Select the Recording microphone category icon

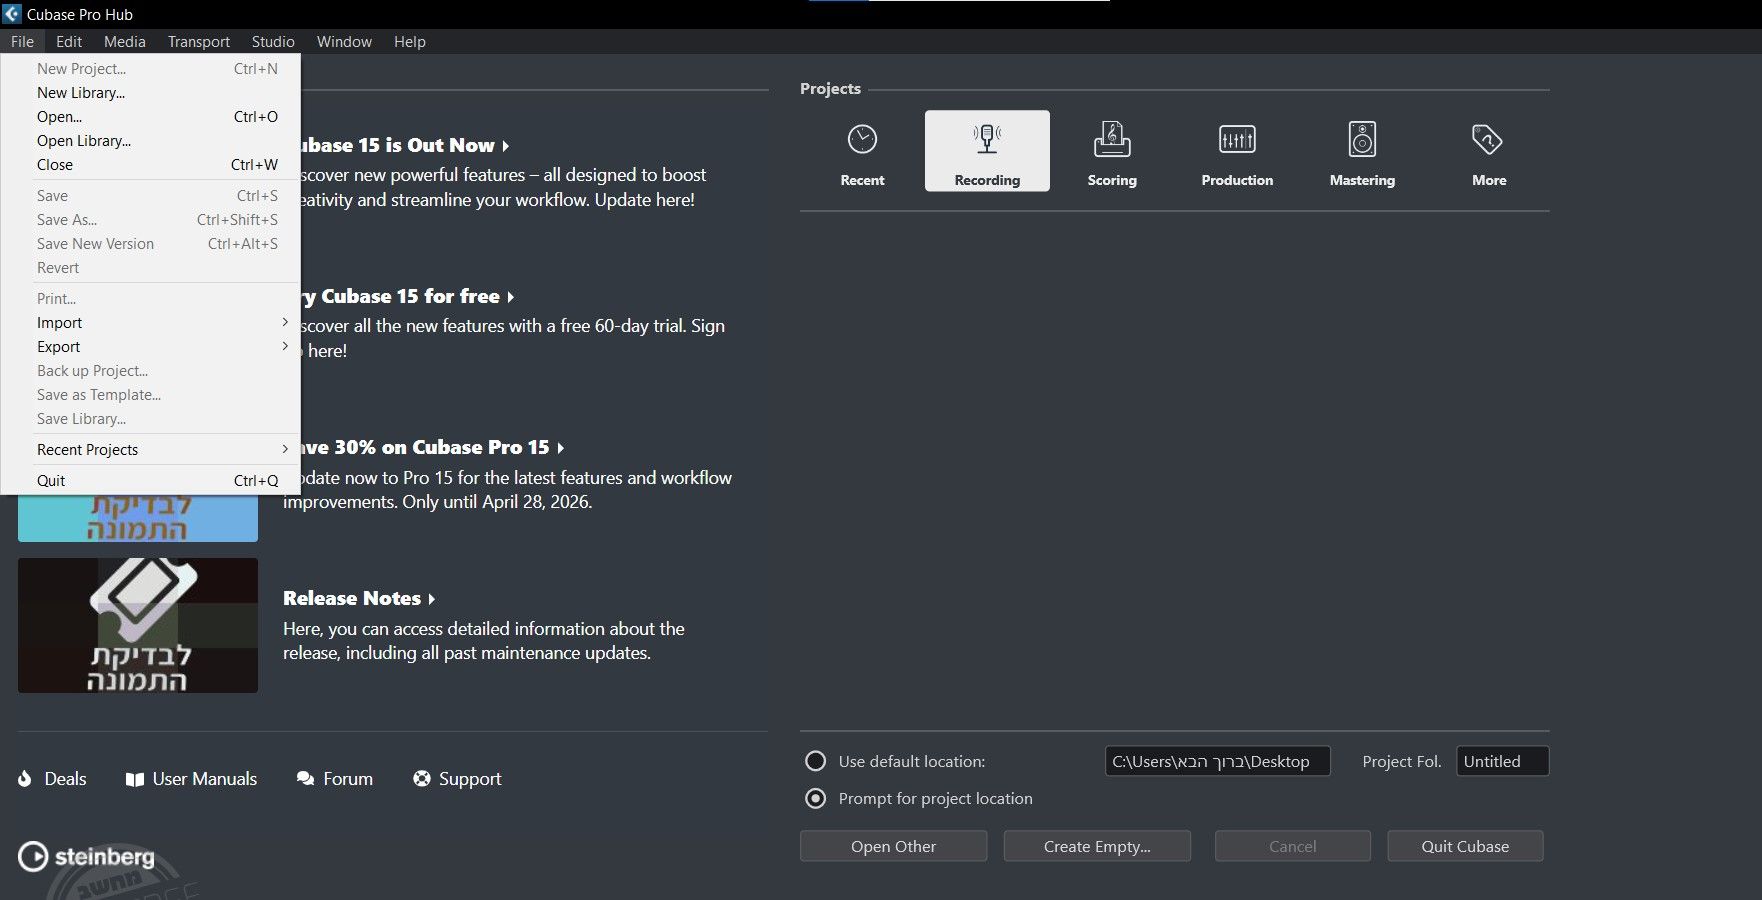[987, 139]
